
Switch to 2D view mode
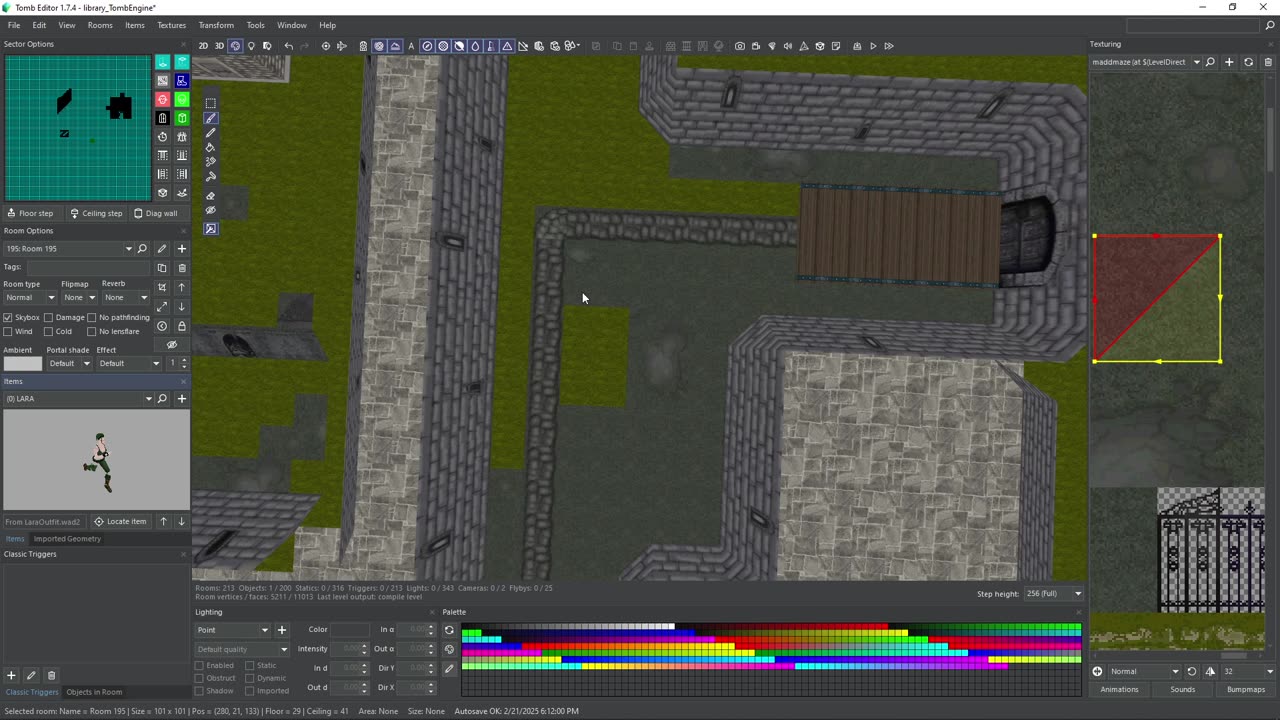pos(203,46)
